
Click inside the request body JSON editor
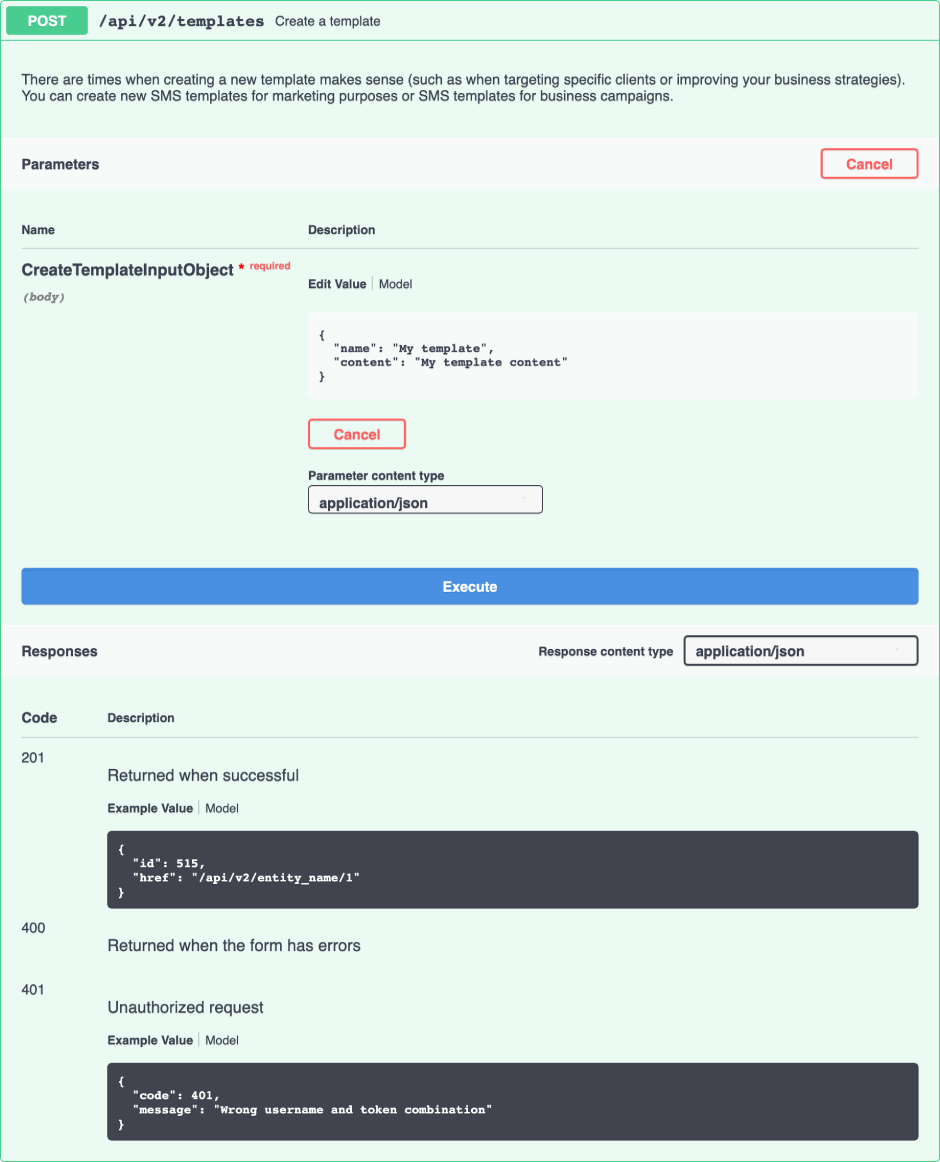612,355
